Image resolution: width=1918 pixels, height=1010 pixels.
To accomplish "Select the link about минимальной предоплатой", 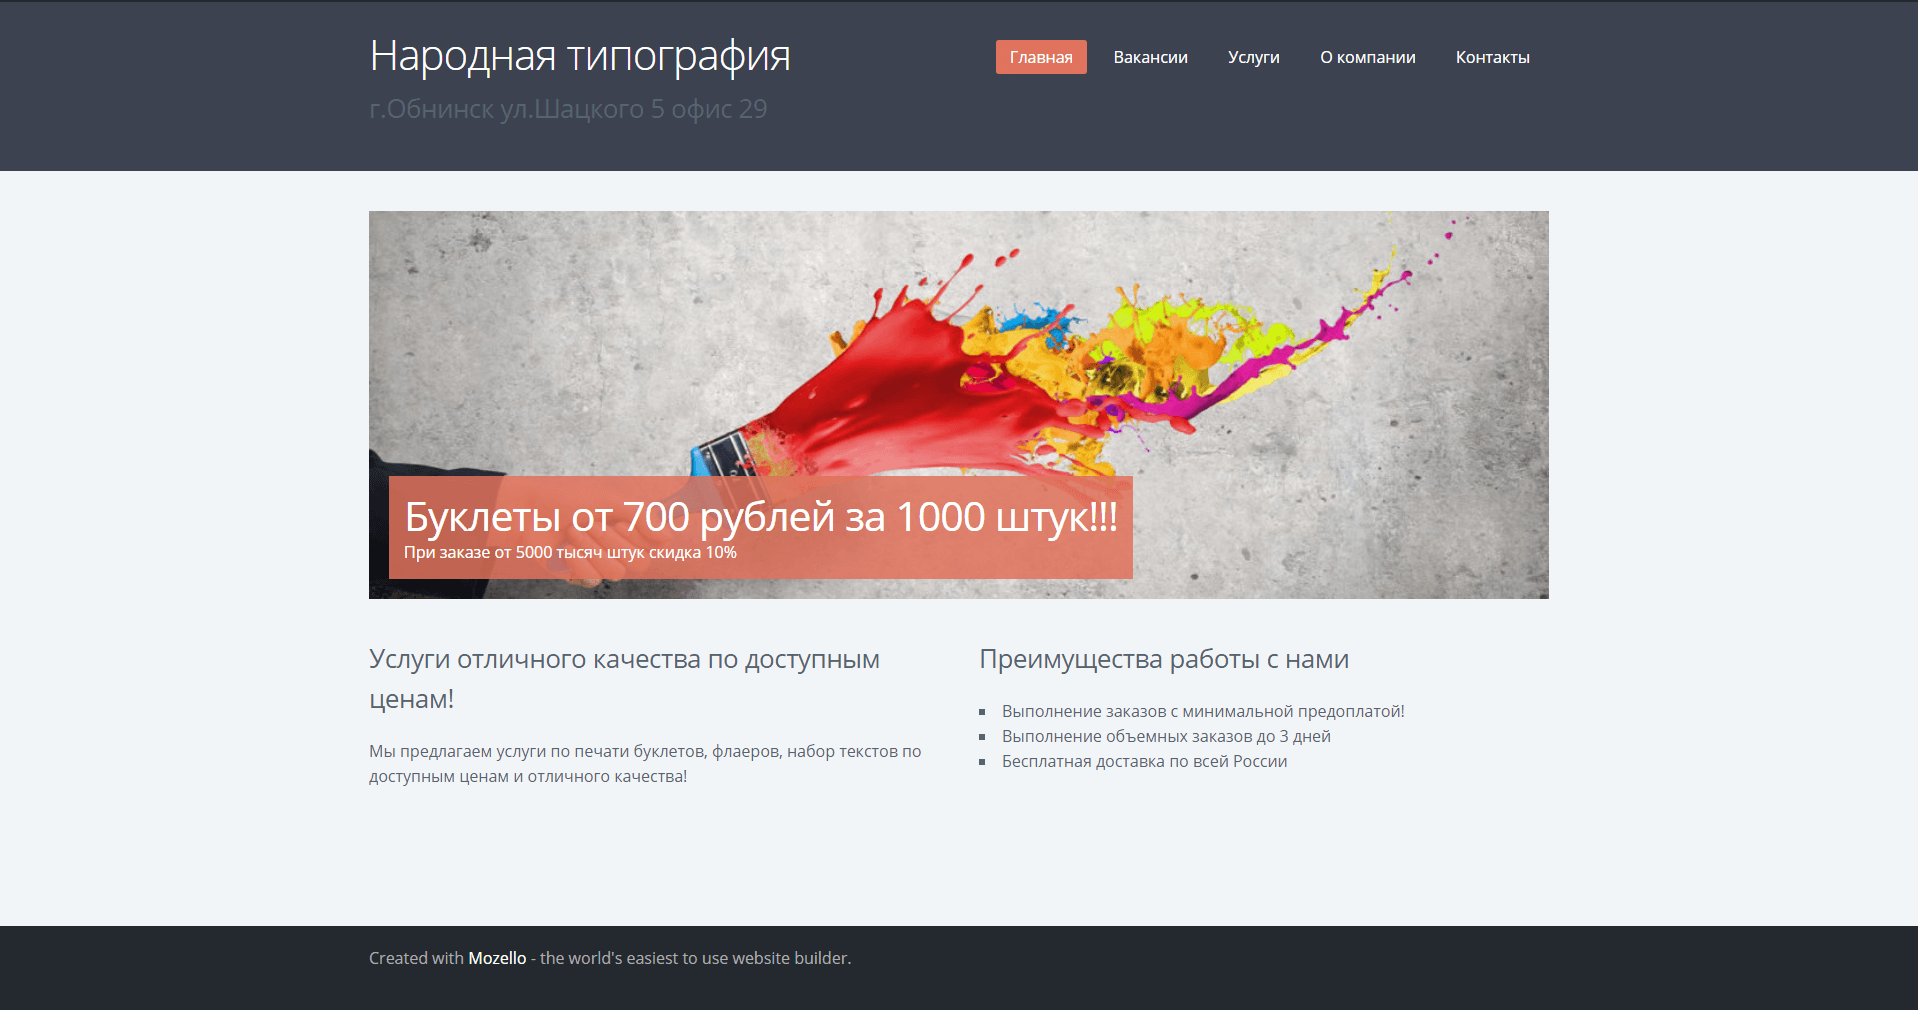I will 1202,711.
